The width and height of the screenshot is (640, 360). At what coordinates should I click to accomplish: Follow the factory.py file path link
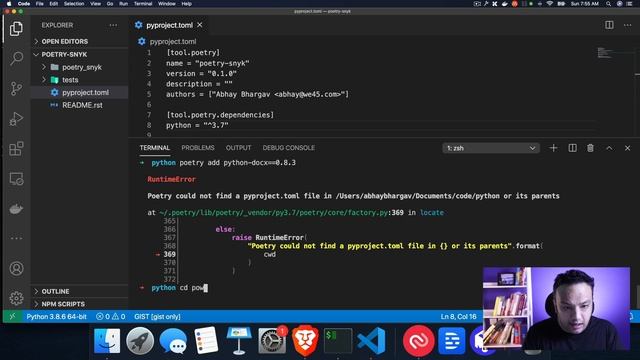(x=273, y=212)
